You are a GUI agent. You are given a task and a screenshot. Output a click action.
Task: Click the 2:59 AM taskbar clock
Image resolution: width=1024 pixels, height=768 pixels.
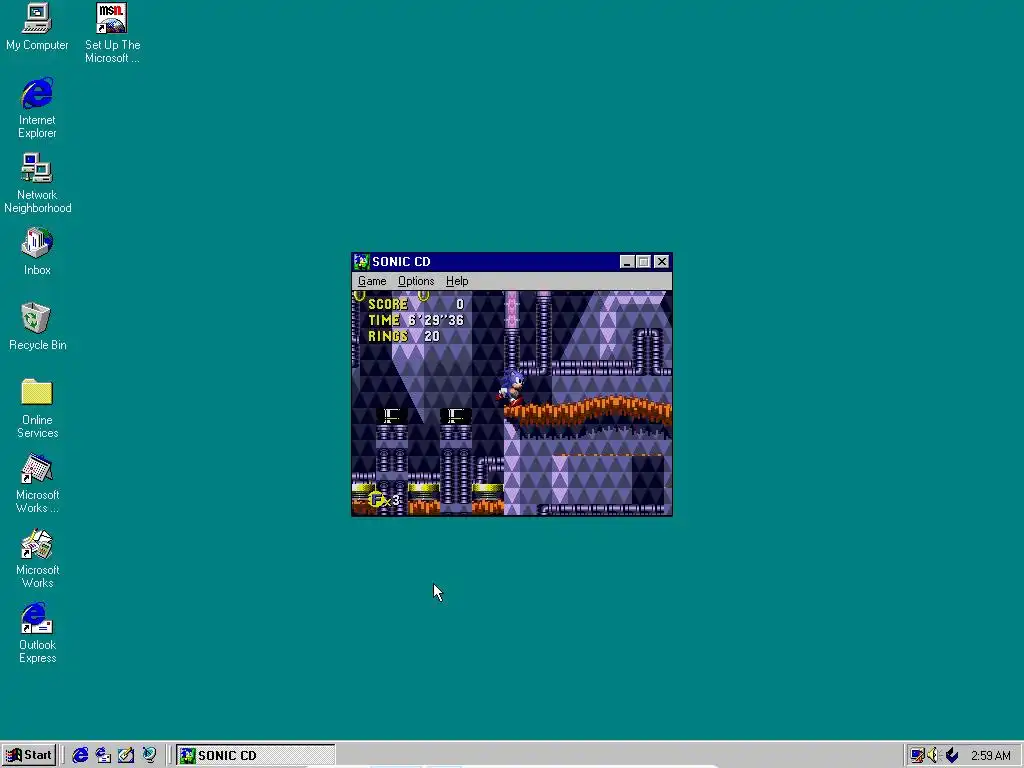pyautogui.click(x=990, y=756)
